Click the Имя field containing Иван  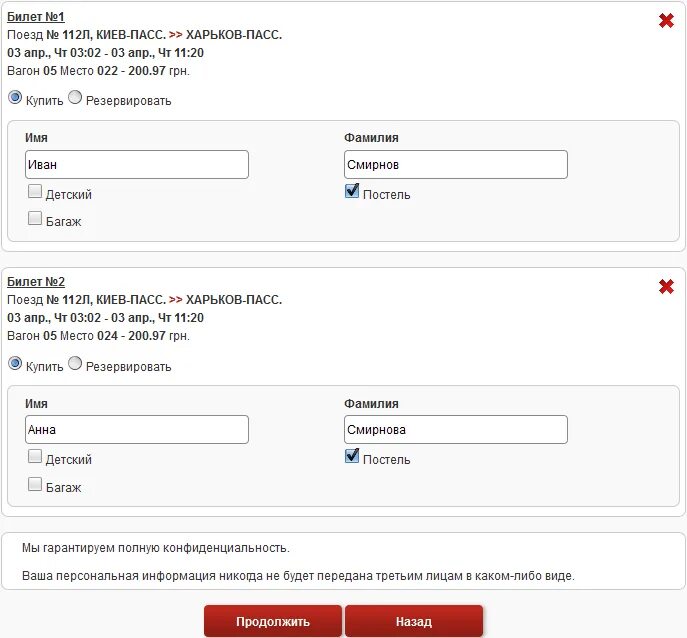tap(137, 165)
